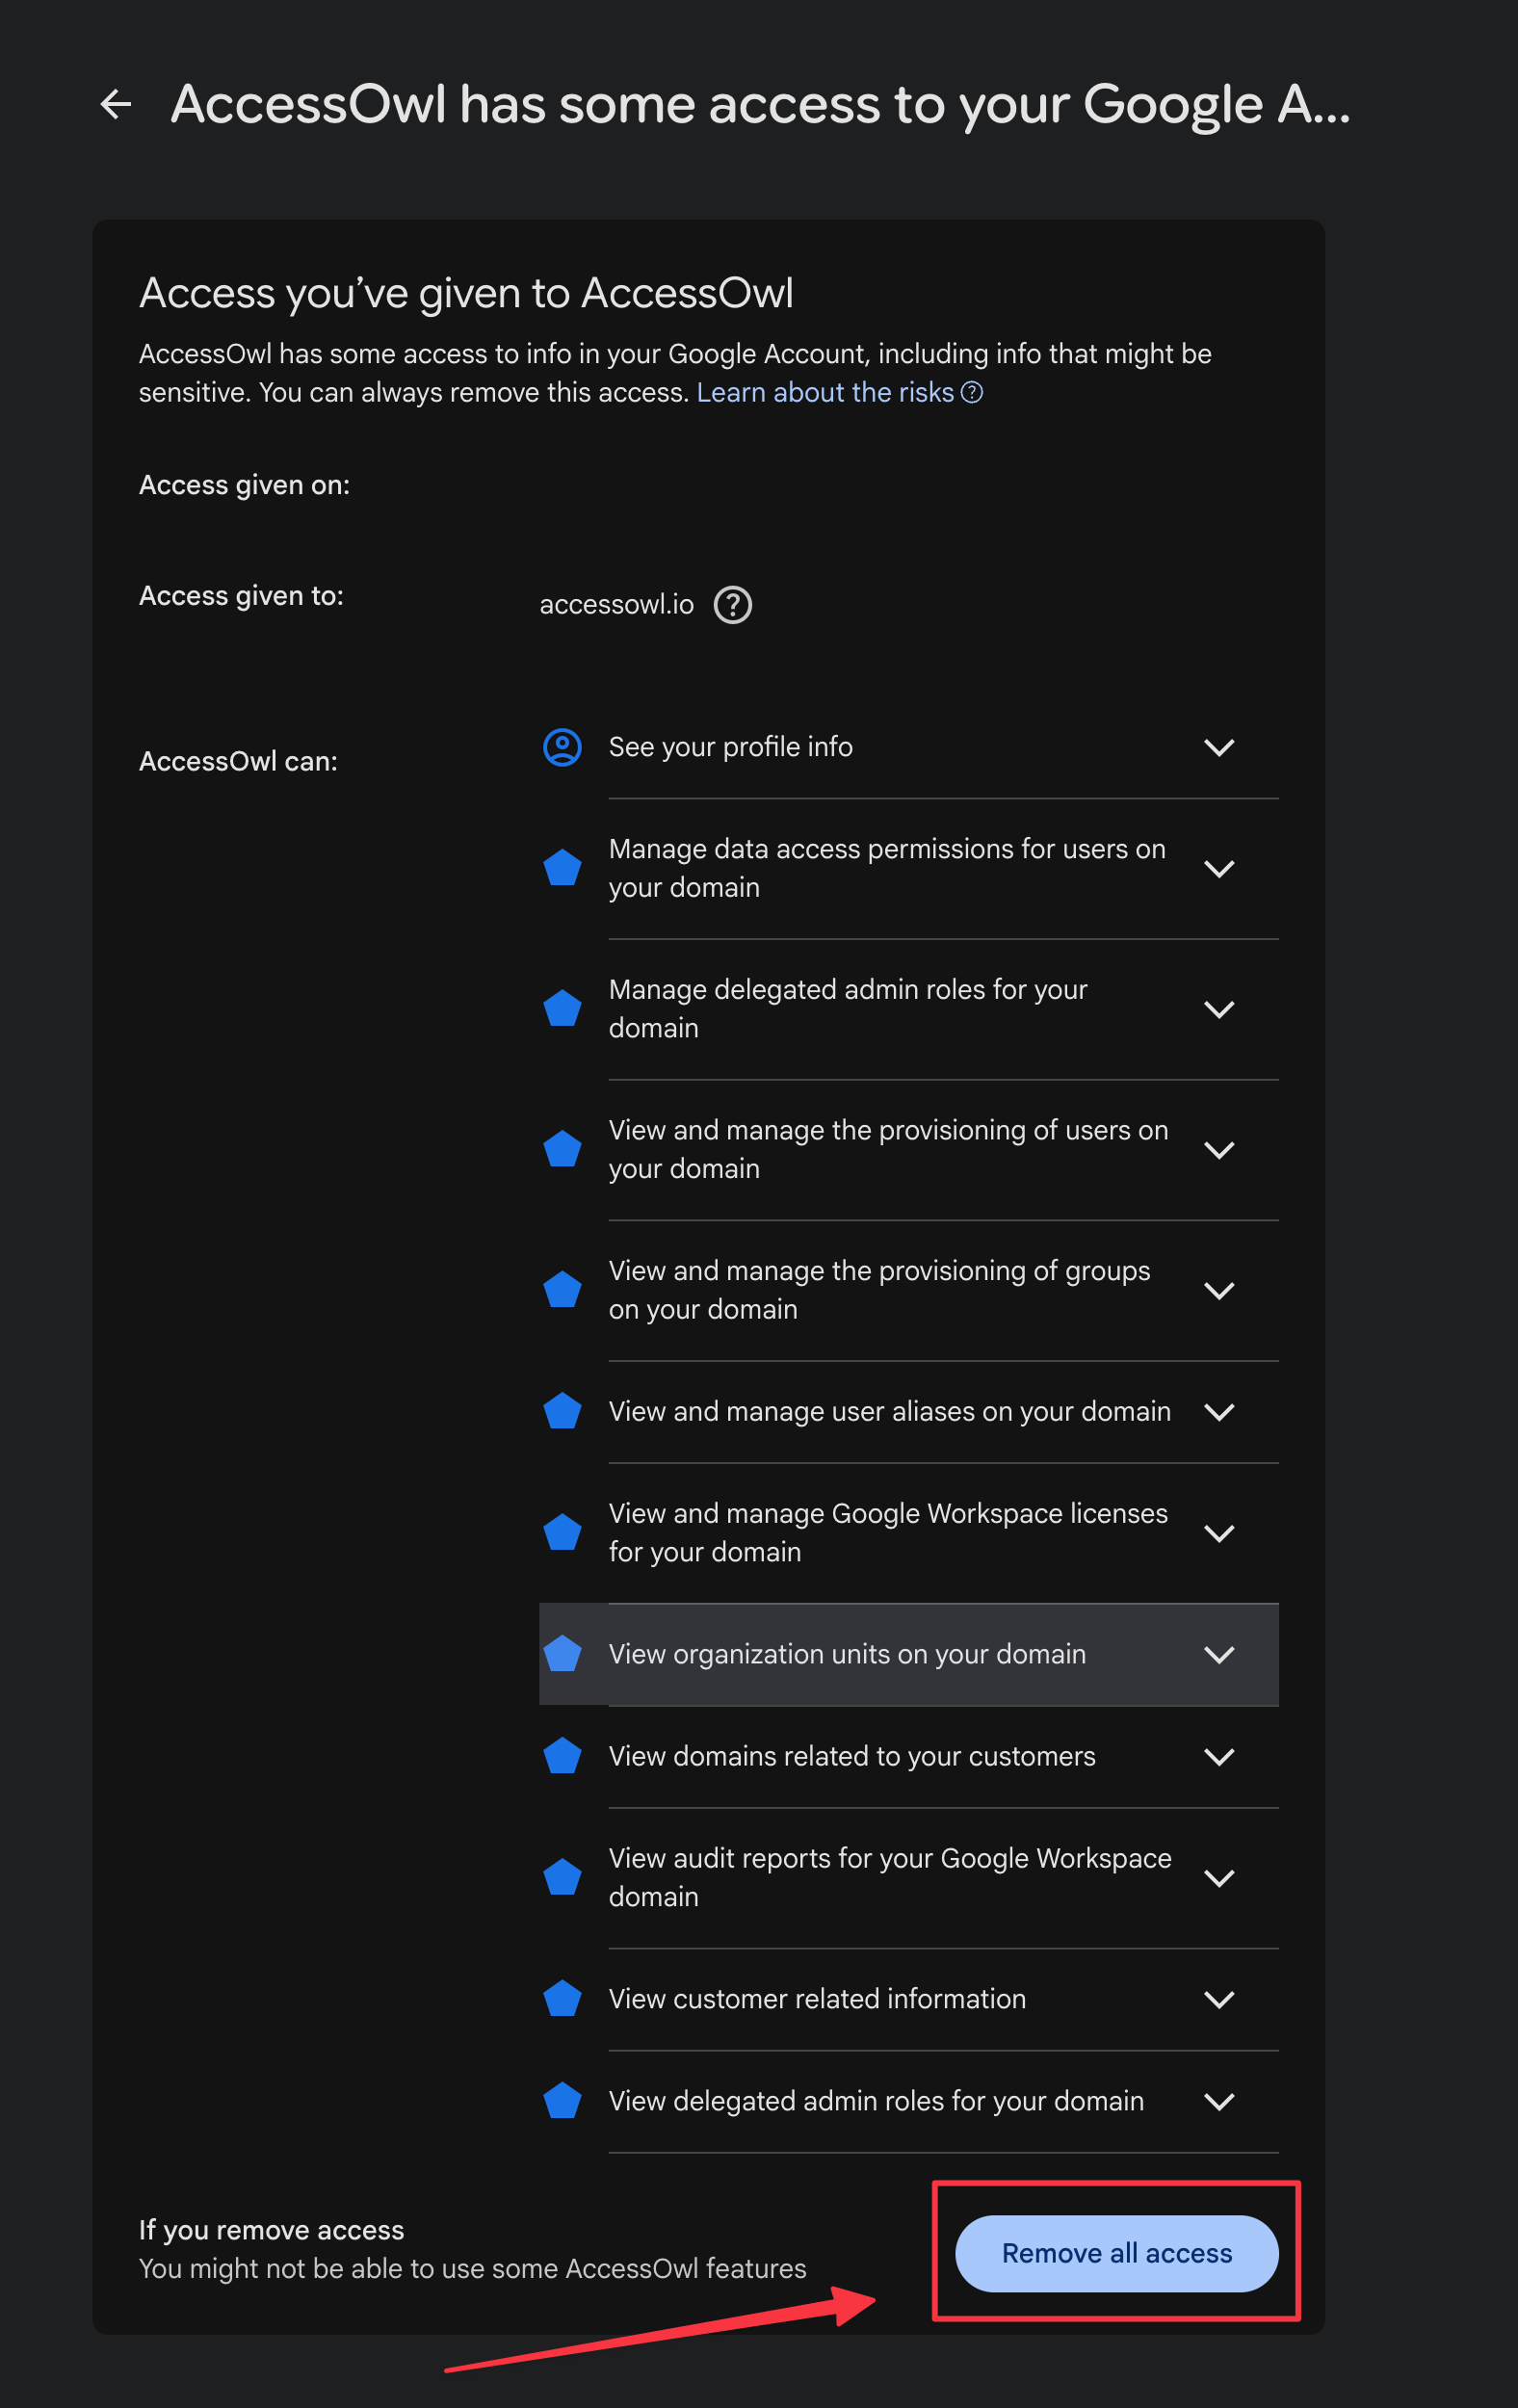The width and height of the screenshot is (1518, 2408).
Task: Expand provisioning of groups chevron
Action: [x=1219, y=1290]
